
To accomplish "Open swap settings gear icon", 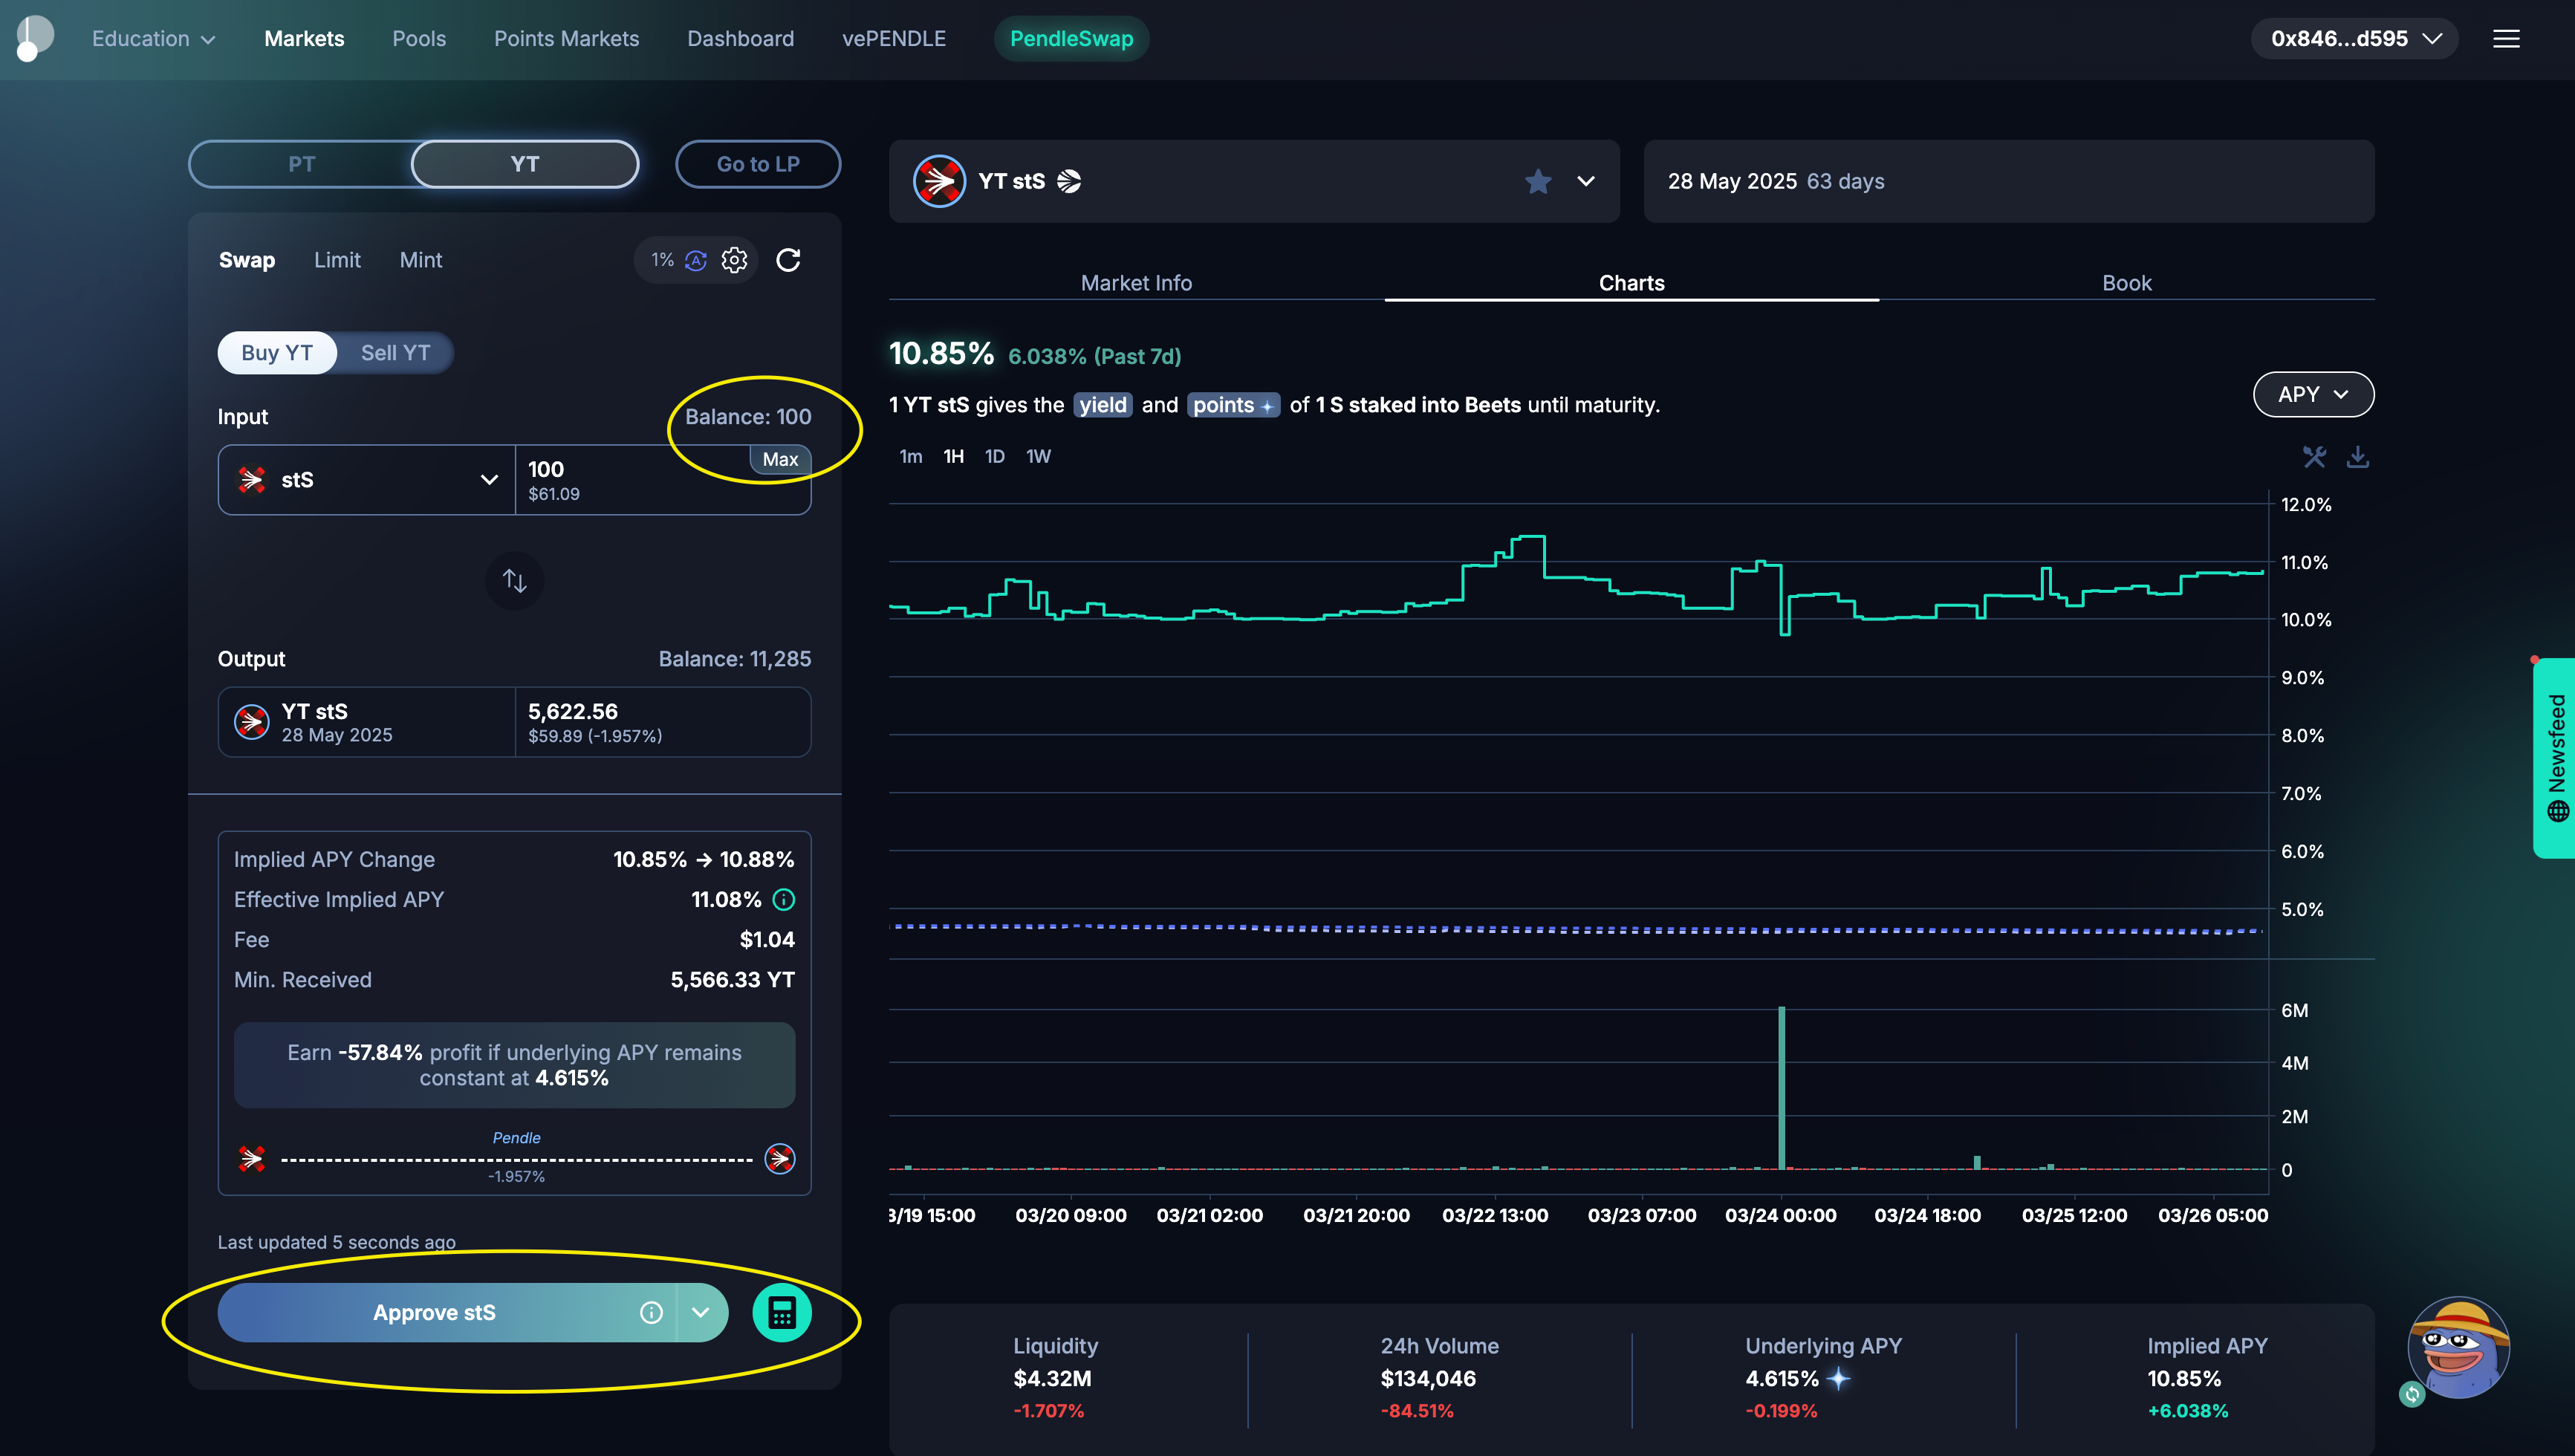I will click(x=734, y=260).
